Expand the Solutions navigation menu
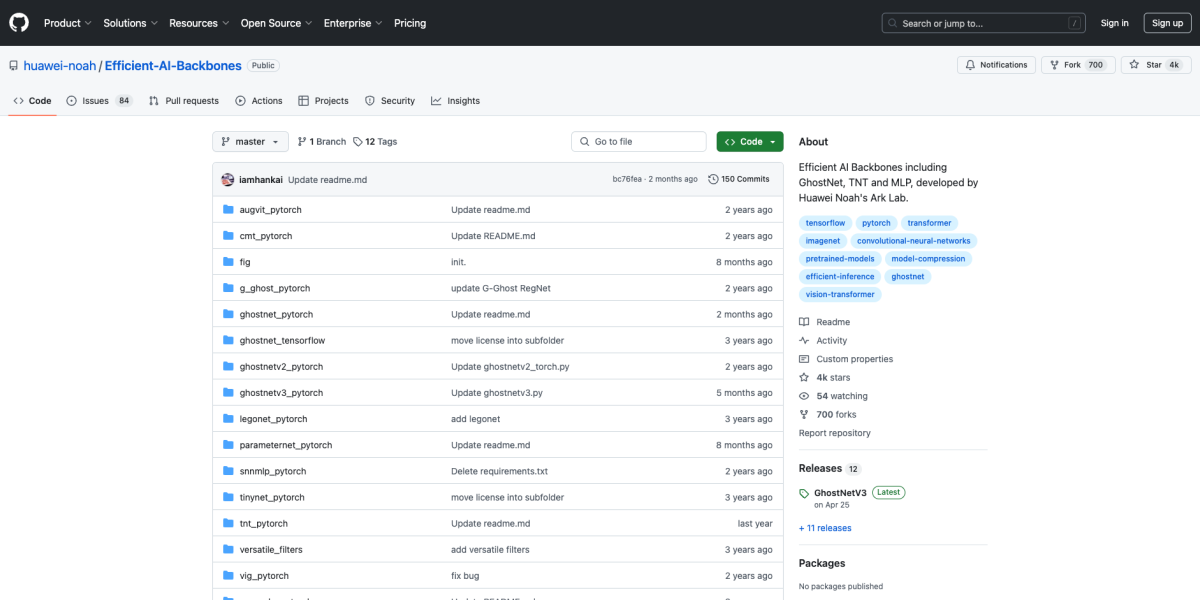This screenshot has width=1200, height=600. pos(130,23)
